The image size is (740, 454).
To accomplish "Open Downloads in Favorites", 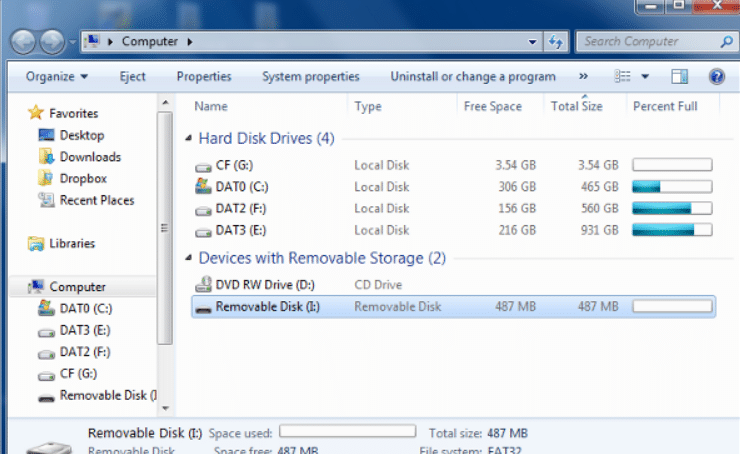I will coord(90,157).
